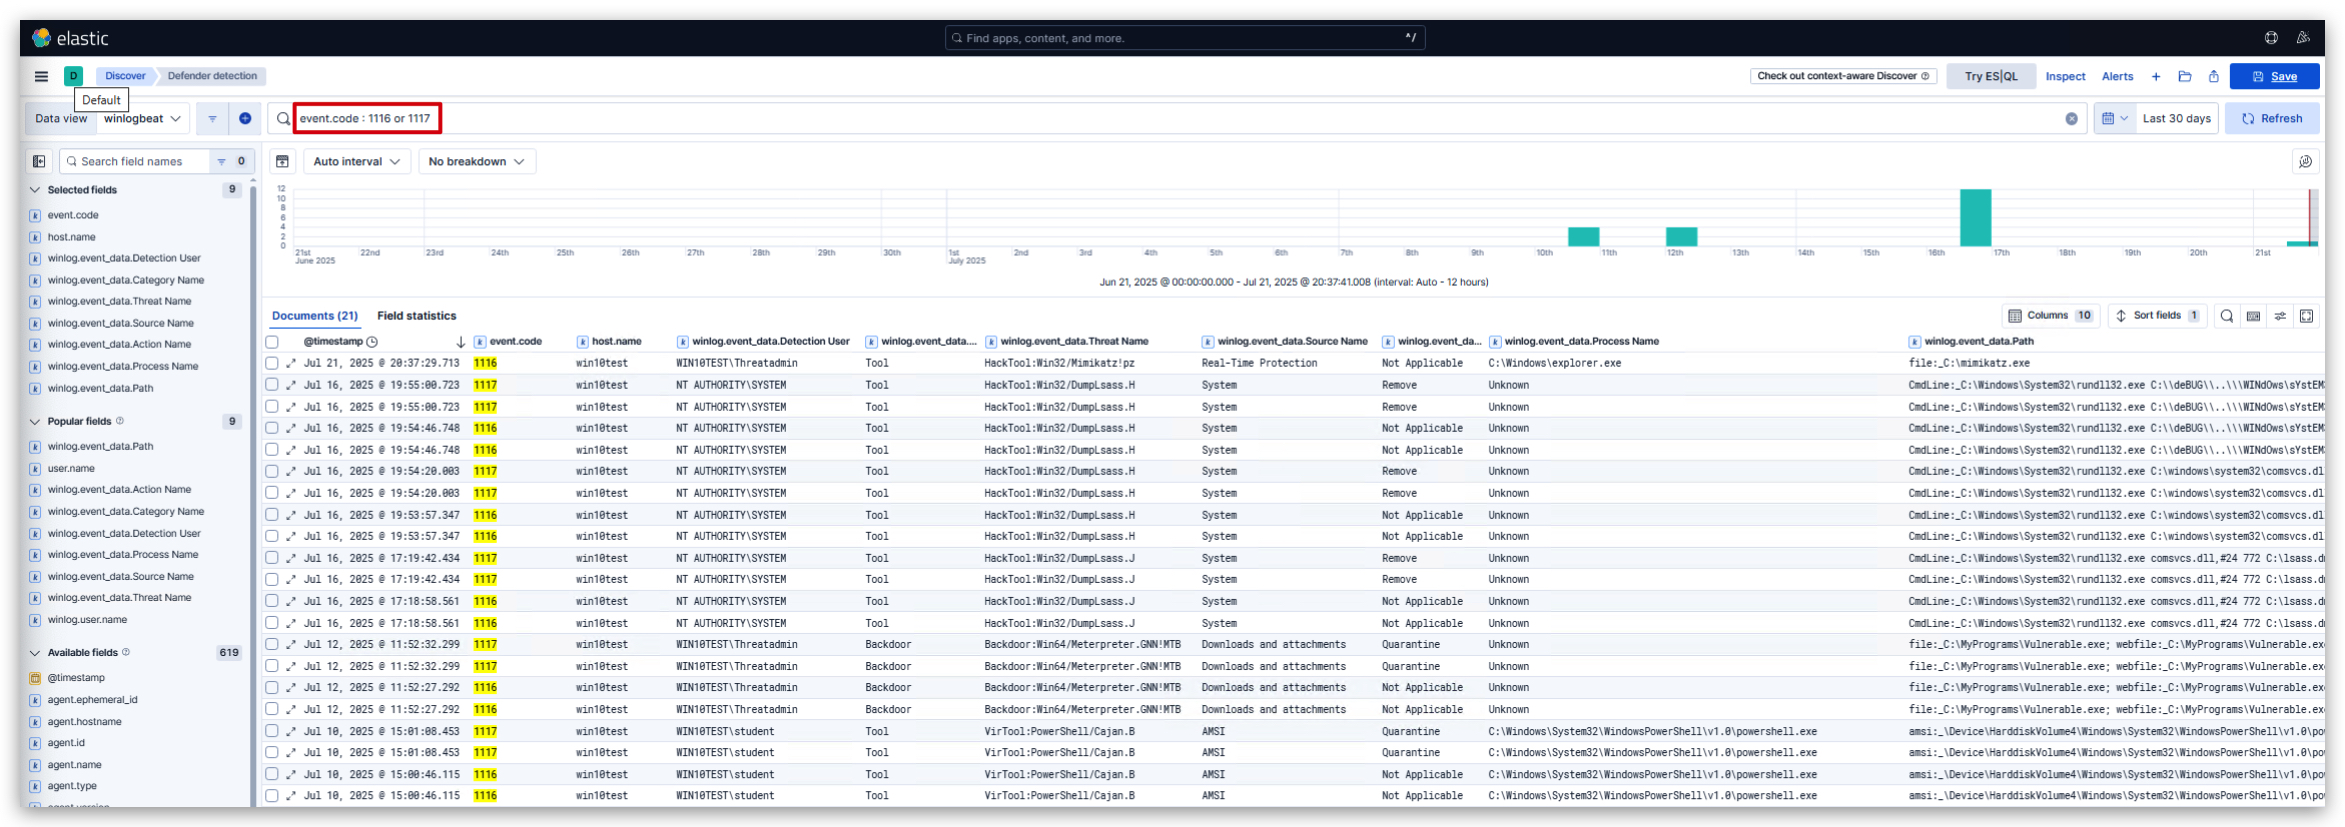Click the hide chart toggle icon
2345x827 pixels.
(283, 161)
